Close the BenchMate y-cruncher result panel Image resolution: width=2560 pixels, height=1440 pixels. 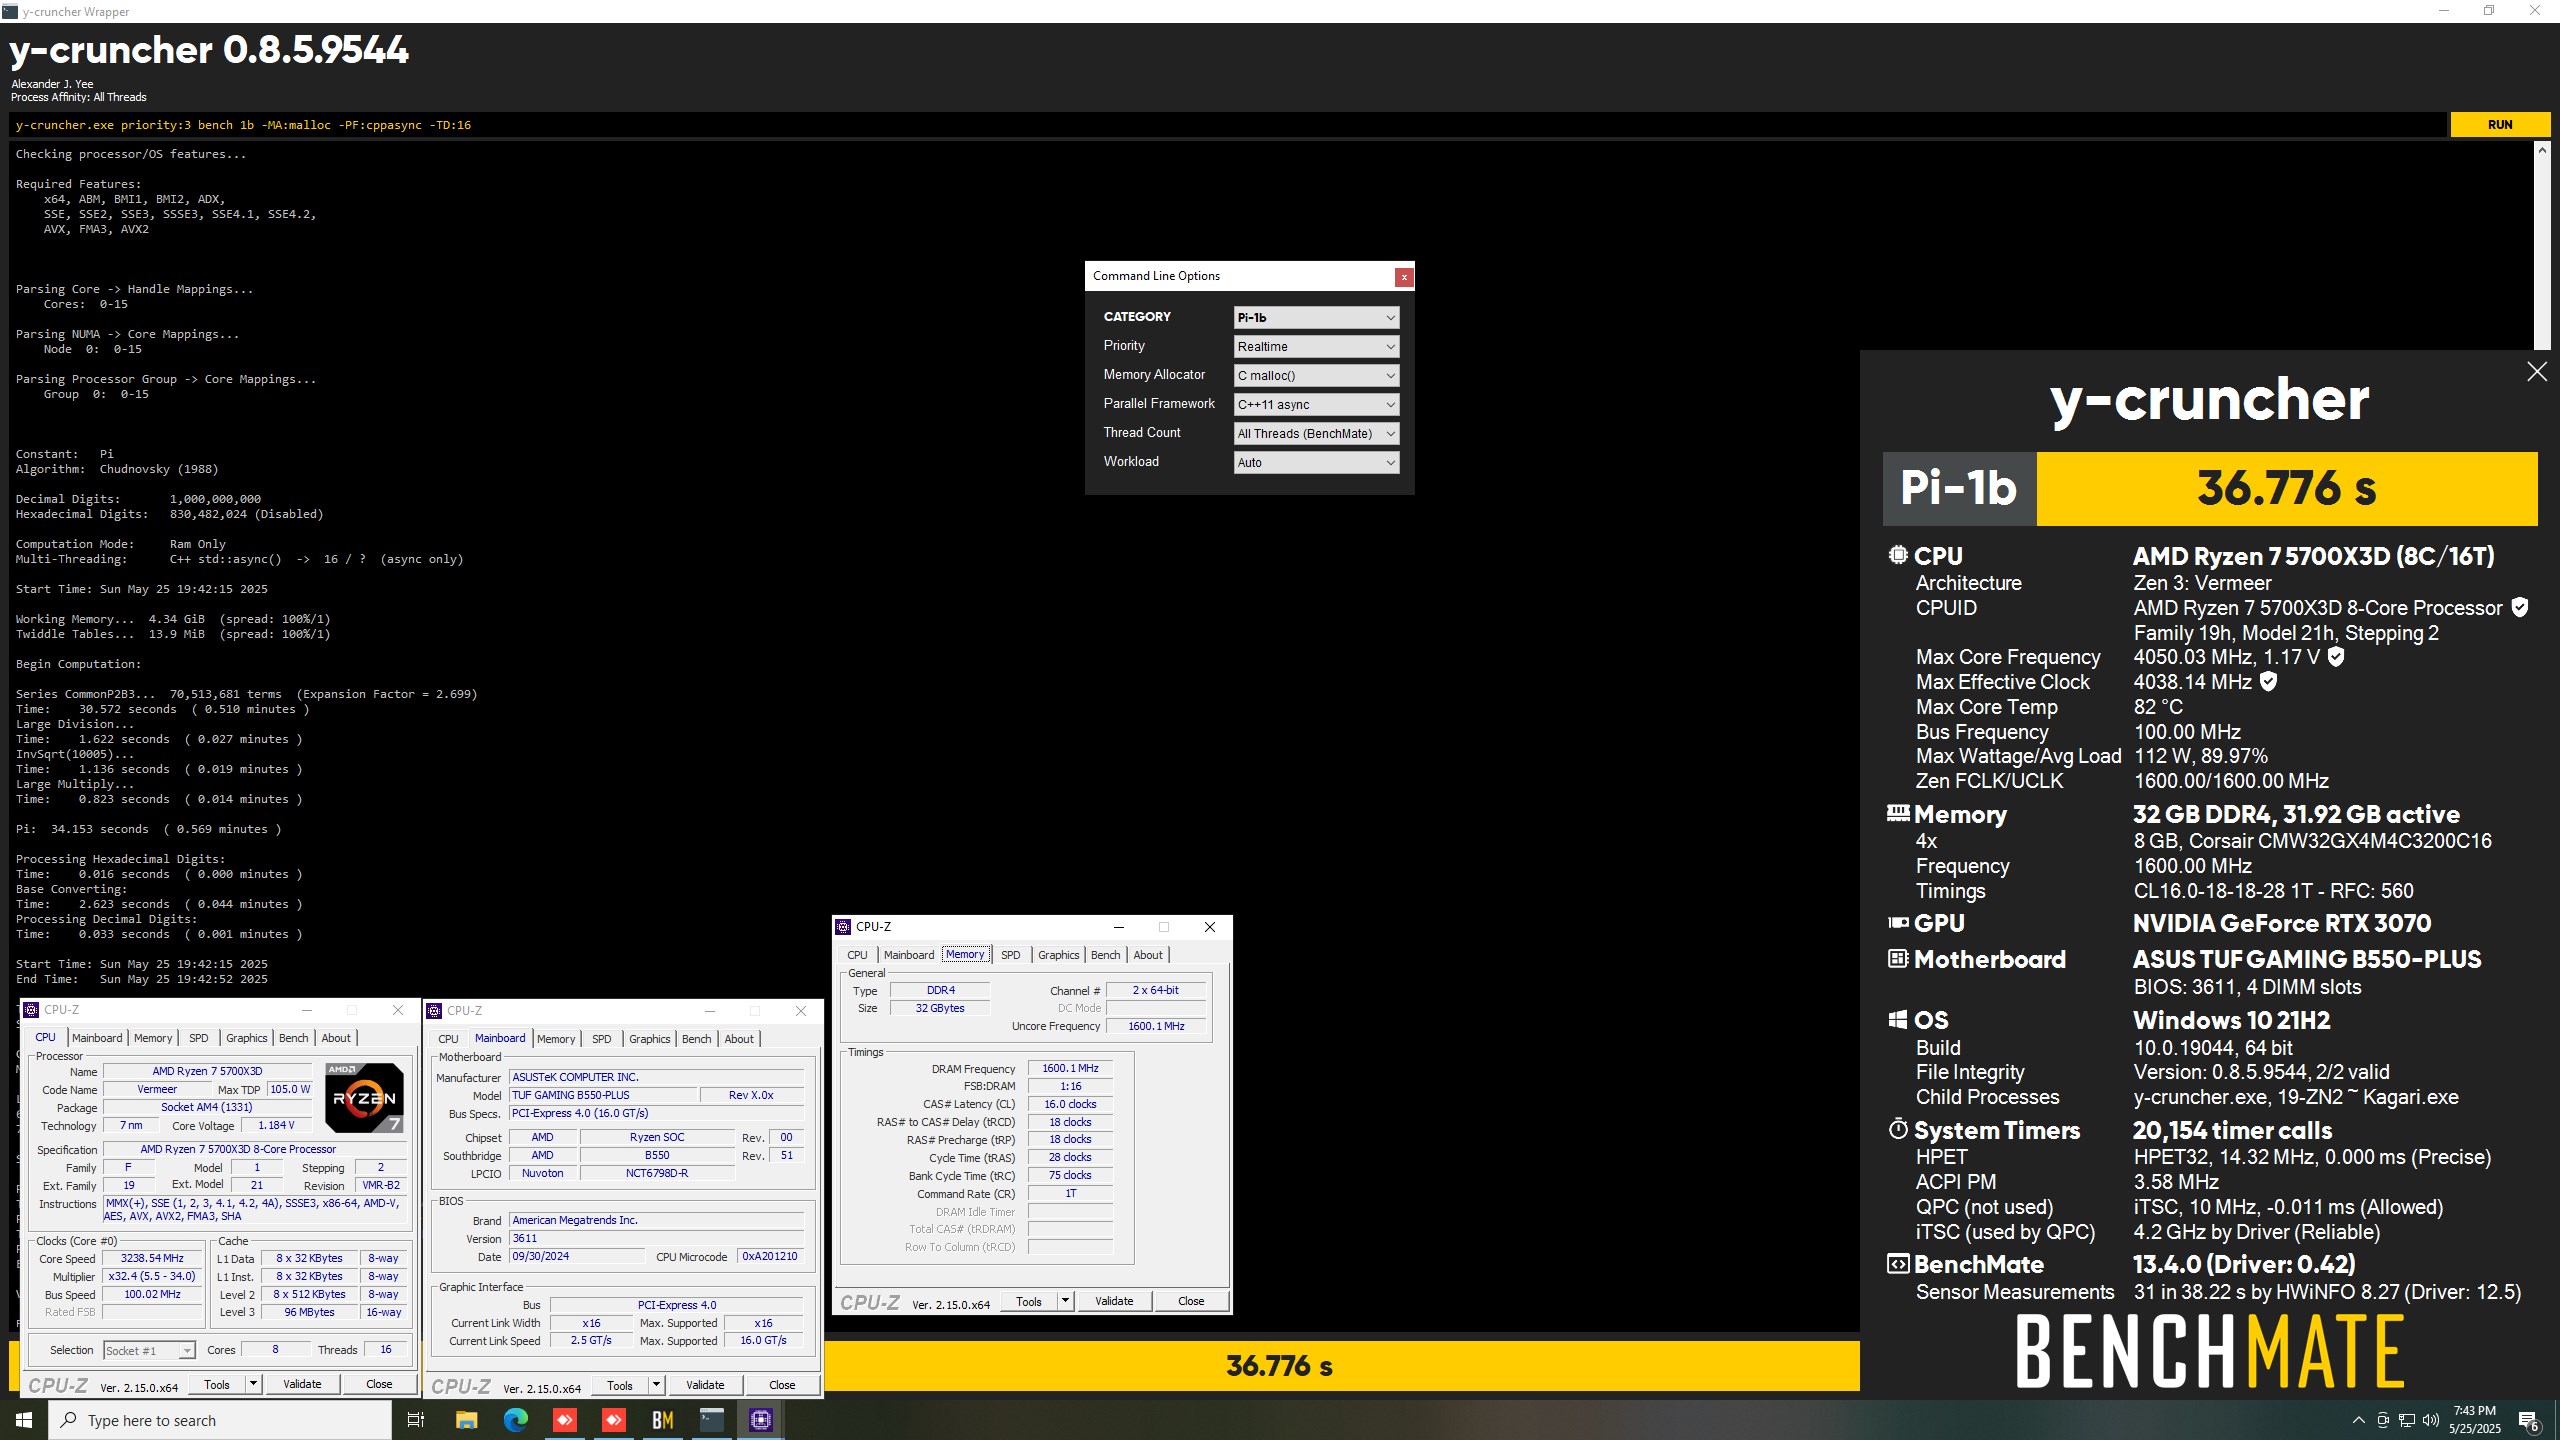(x=2537, y=372)
